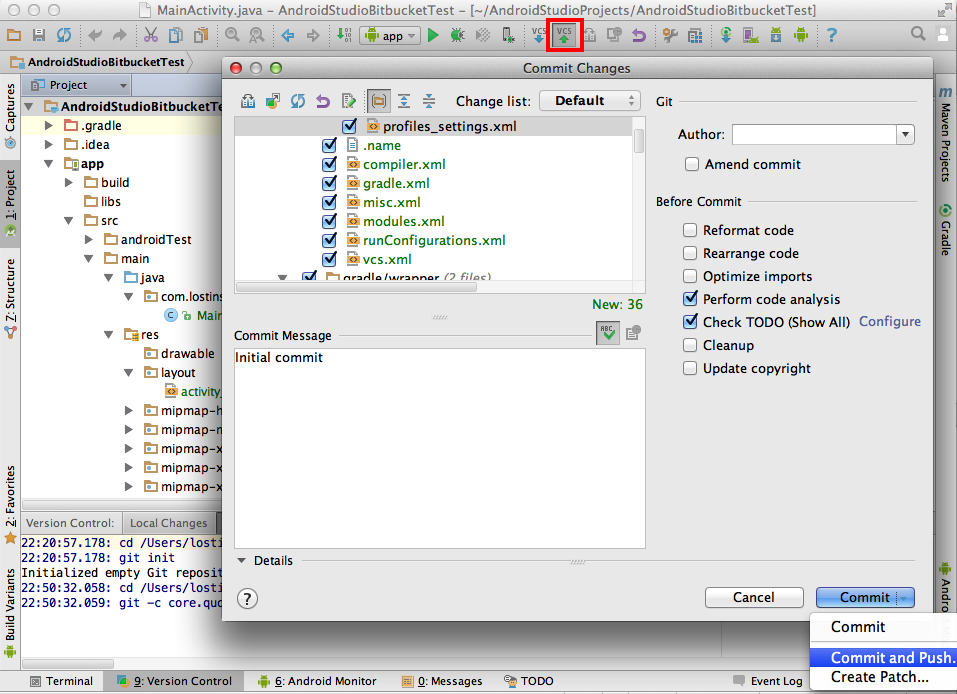
Task: Click the spell check icon above commit message
Action: (607, 334)
